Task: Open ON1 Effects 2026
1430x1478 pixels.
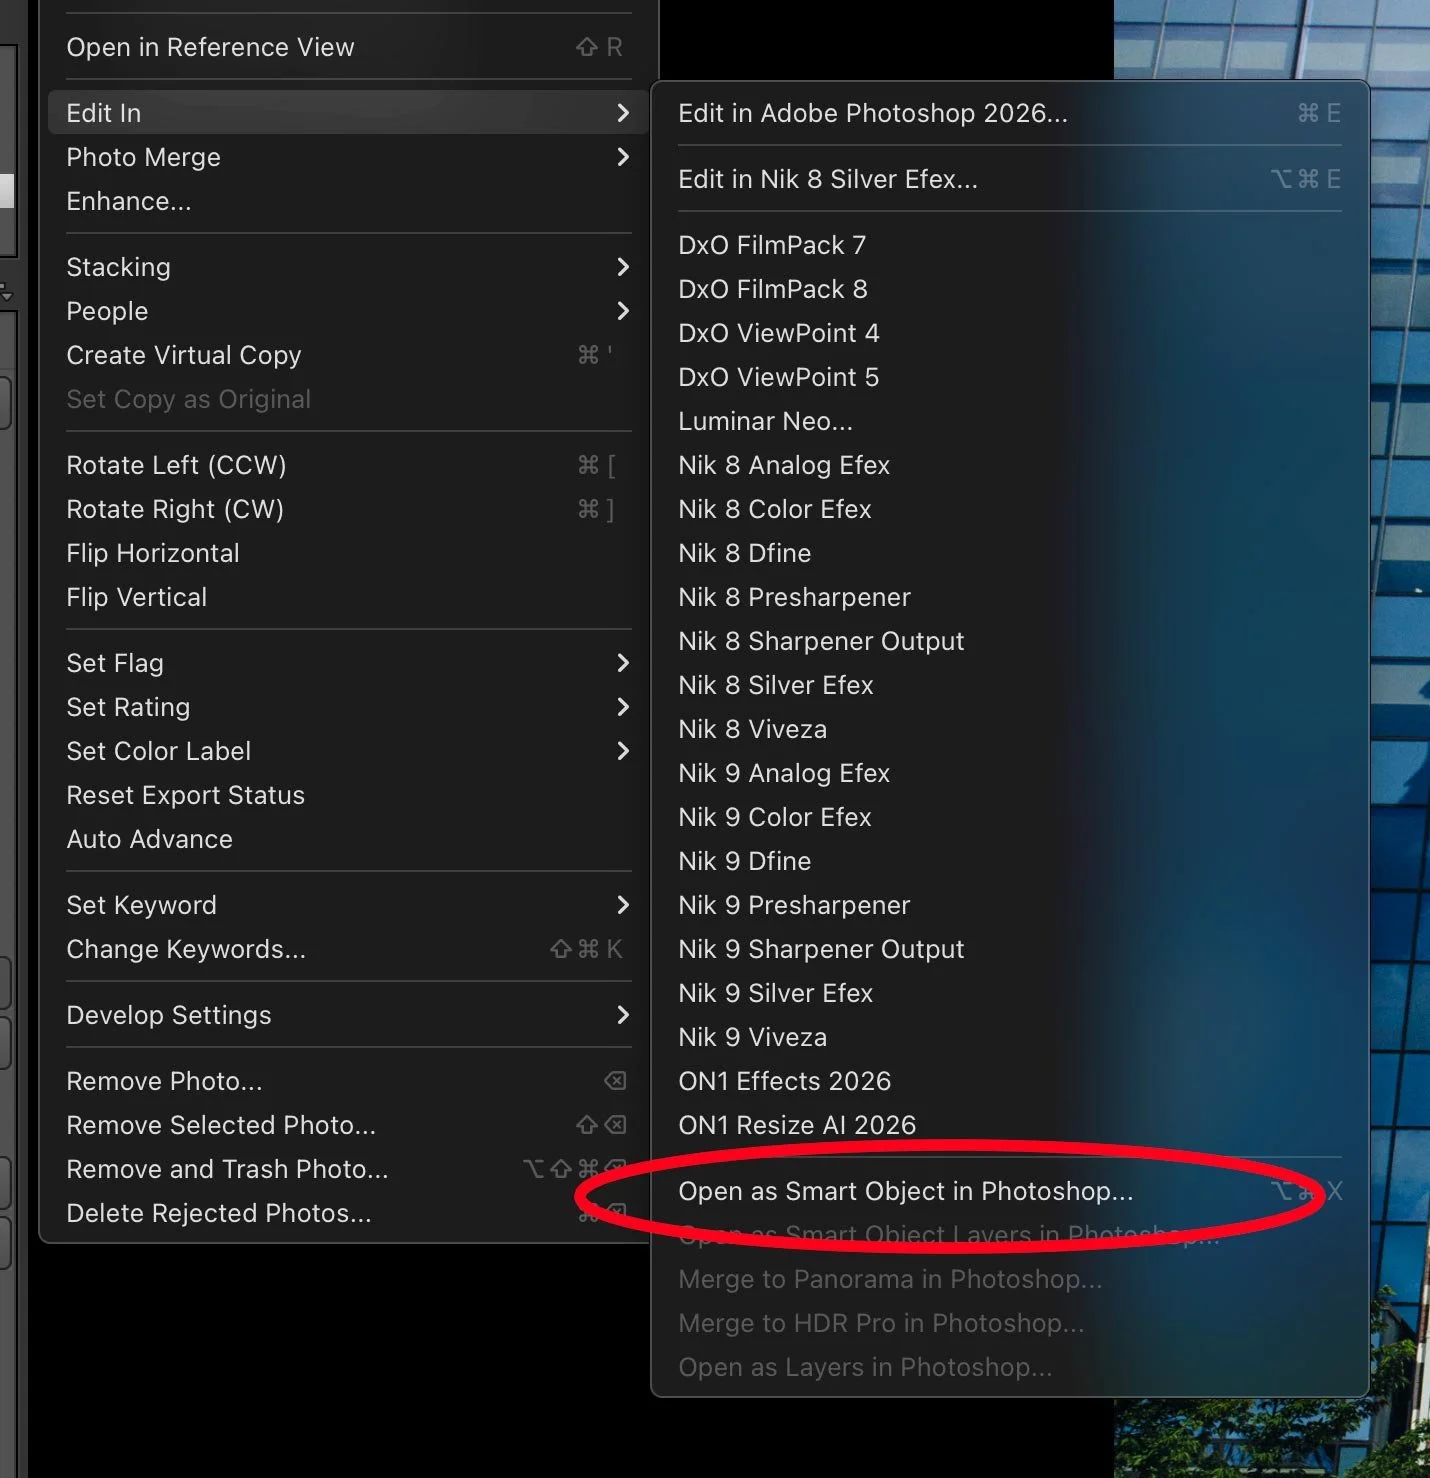Action: tap(1010, 1081)
